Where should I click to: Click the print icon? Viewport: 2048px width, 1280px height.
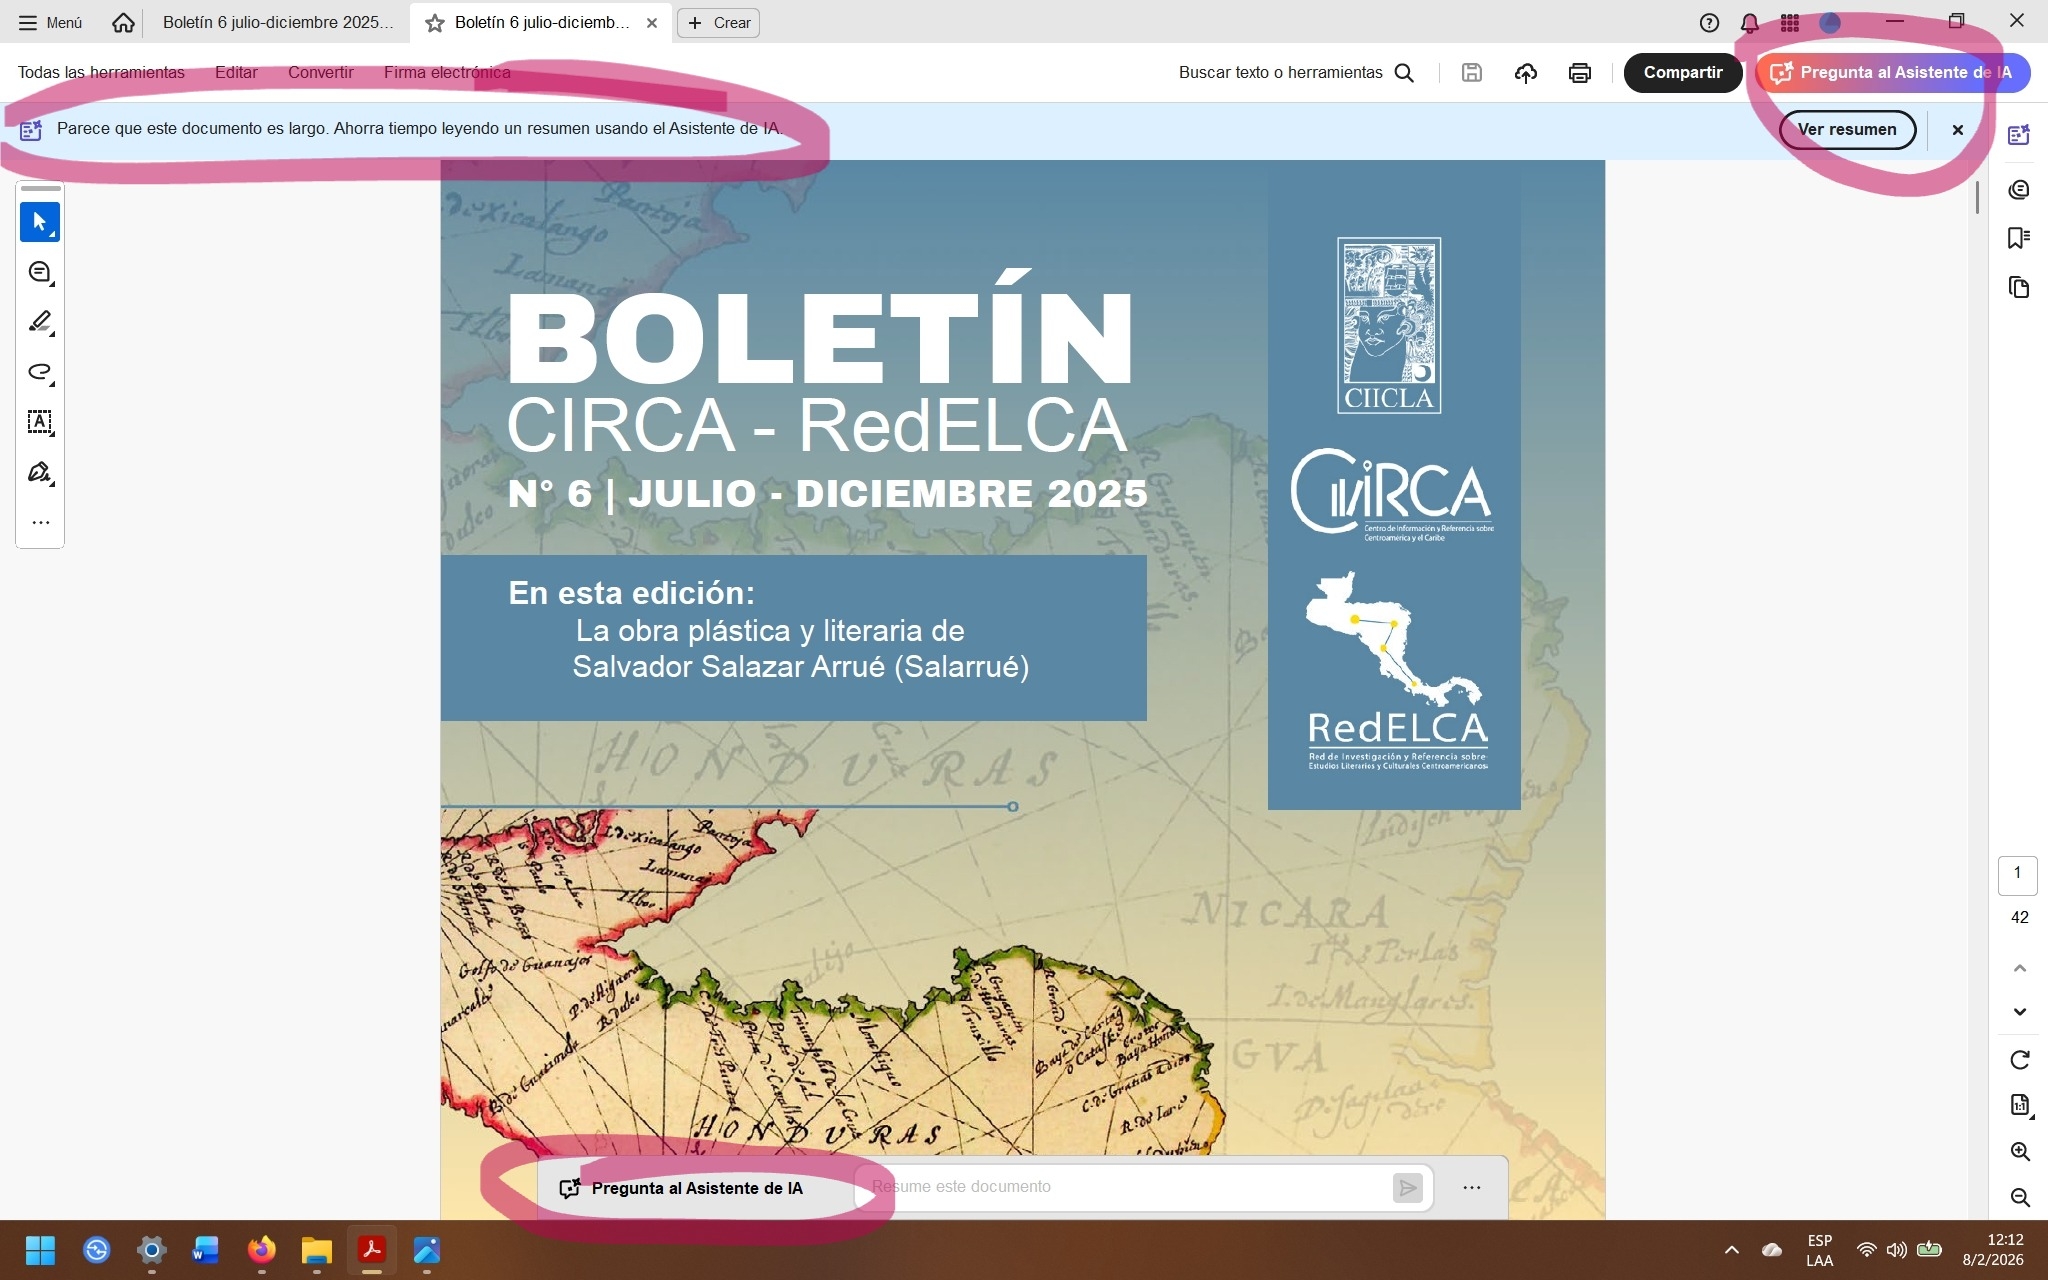pyautogui.click(x=1579, y=73)
